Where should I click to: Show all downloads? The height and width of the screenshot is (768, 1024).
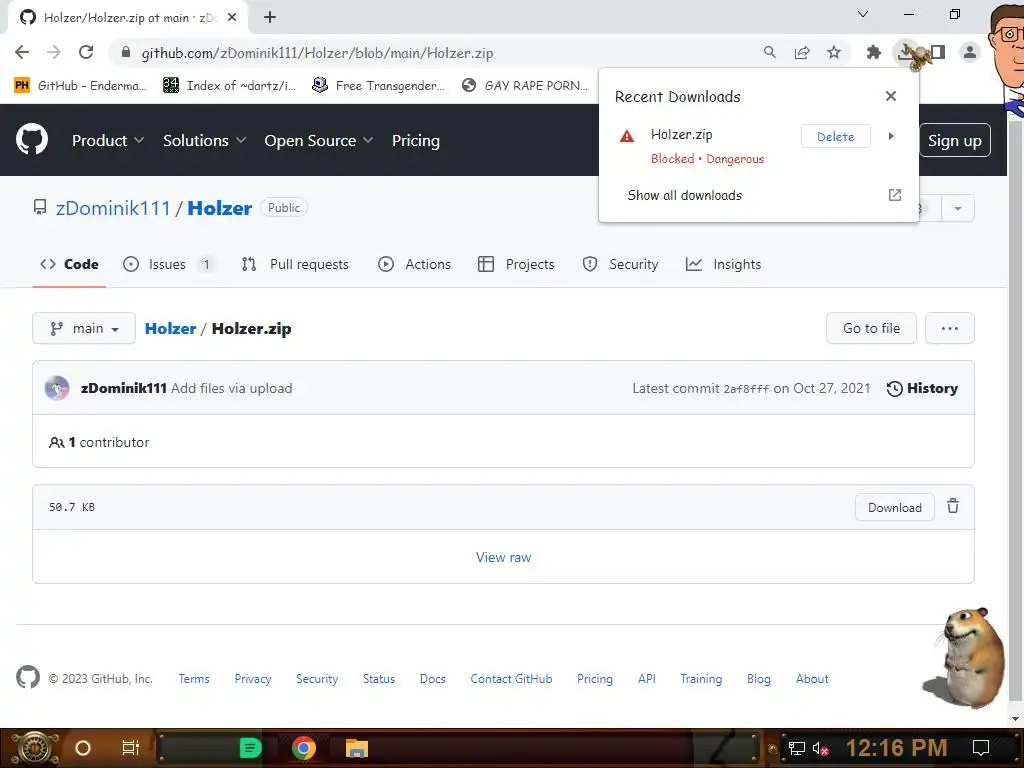684,195
